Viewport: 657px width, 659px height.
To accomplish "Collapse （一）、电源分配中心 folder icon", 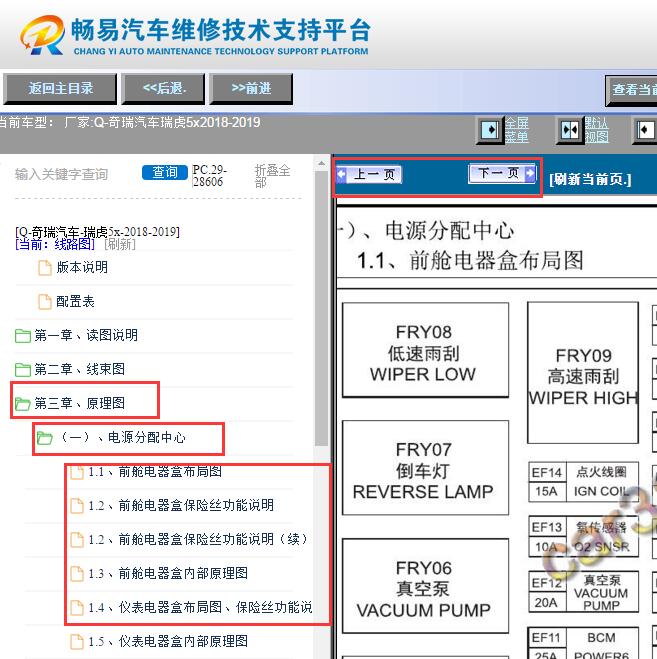I will [45, 438].
